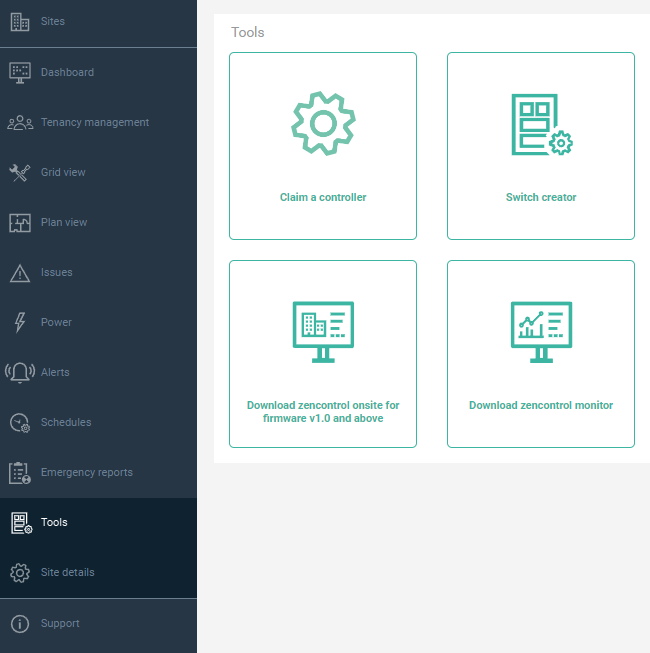Open the Schedules page
Screen dimensions: 650x653
[x=98, y=422]
